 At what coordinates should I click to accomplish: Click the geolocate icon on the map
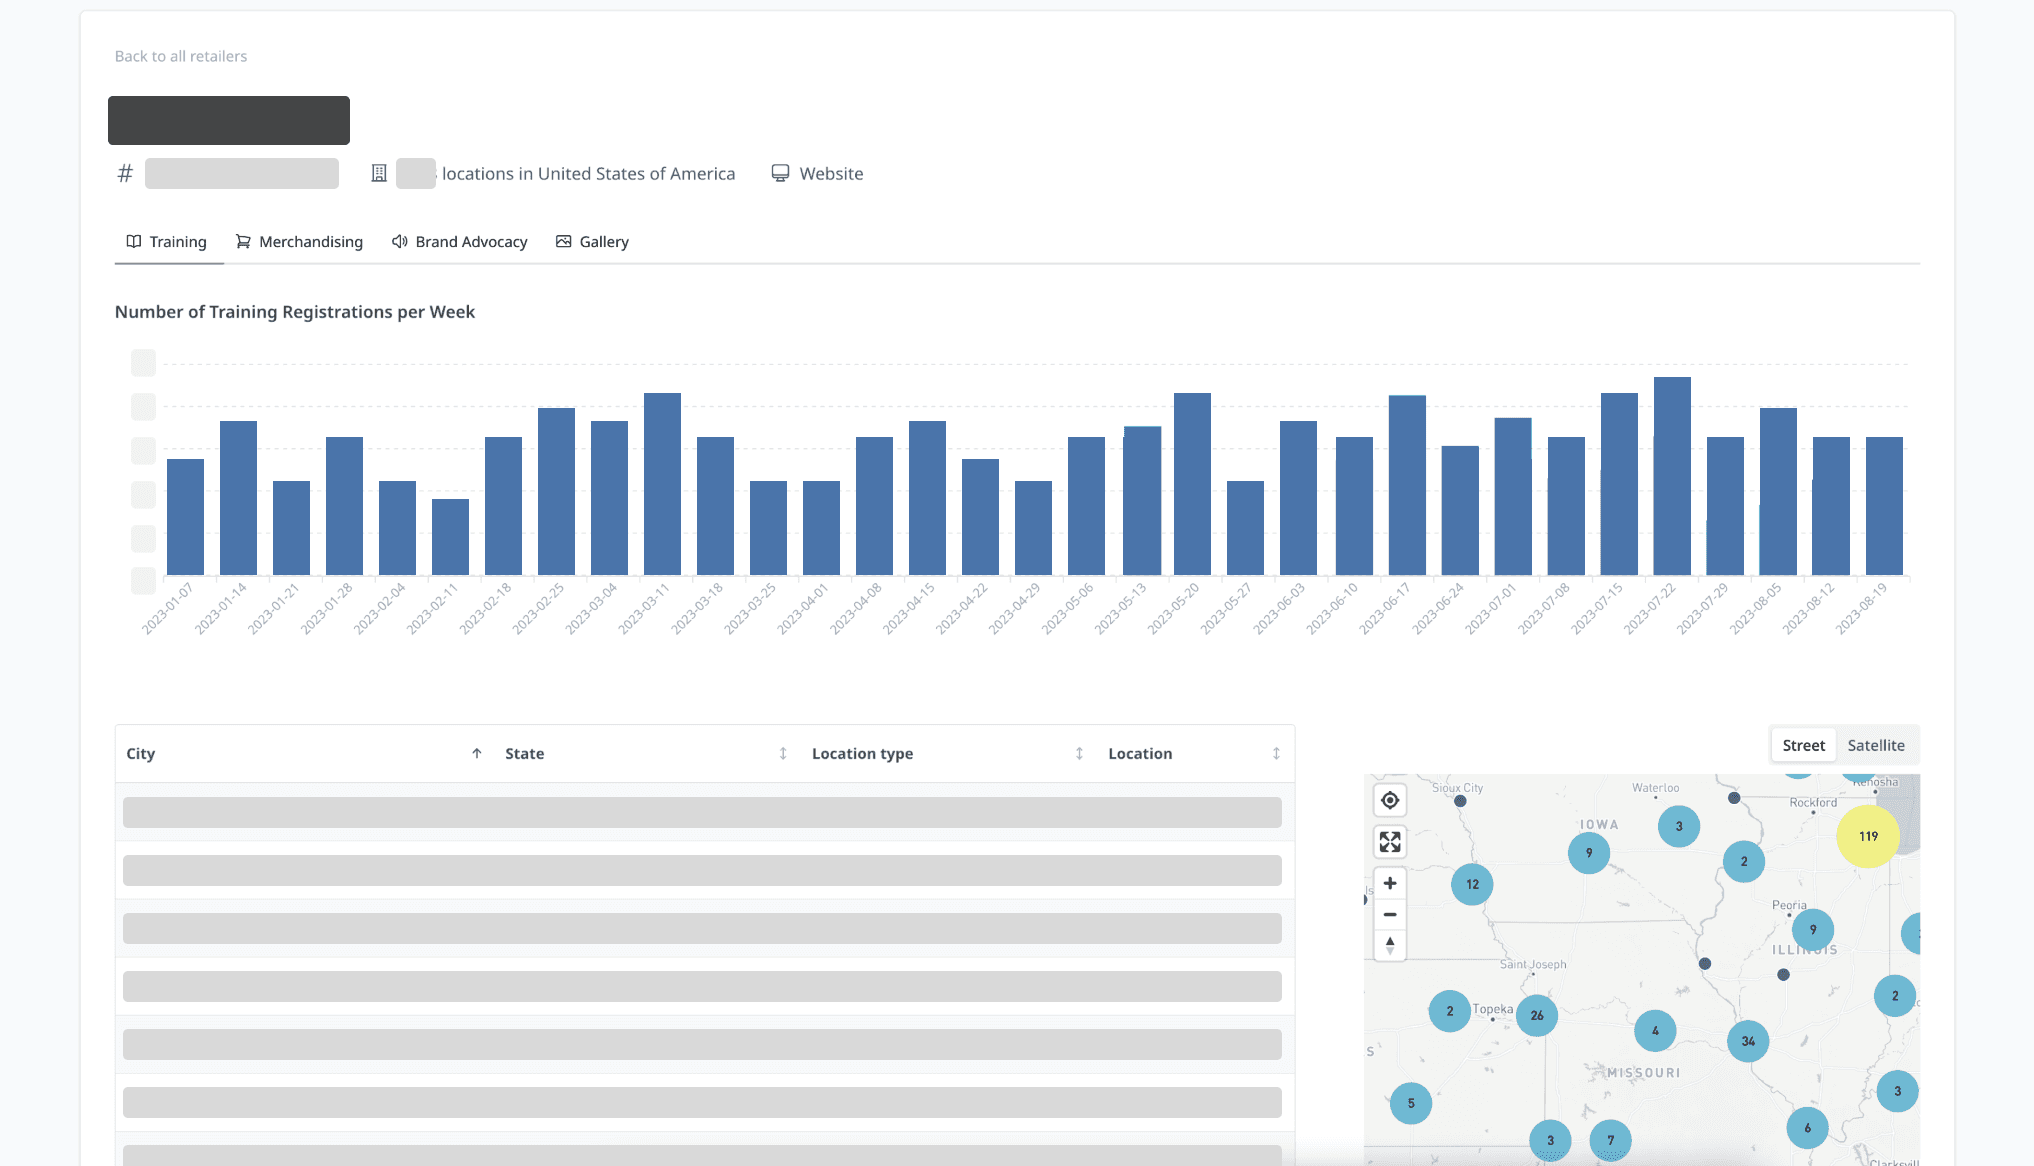1390,800
